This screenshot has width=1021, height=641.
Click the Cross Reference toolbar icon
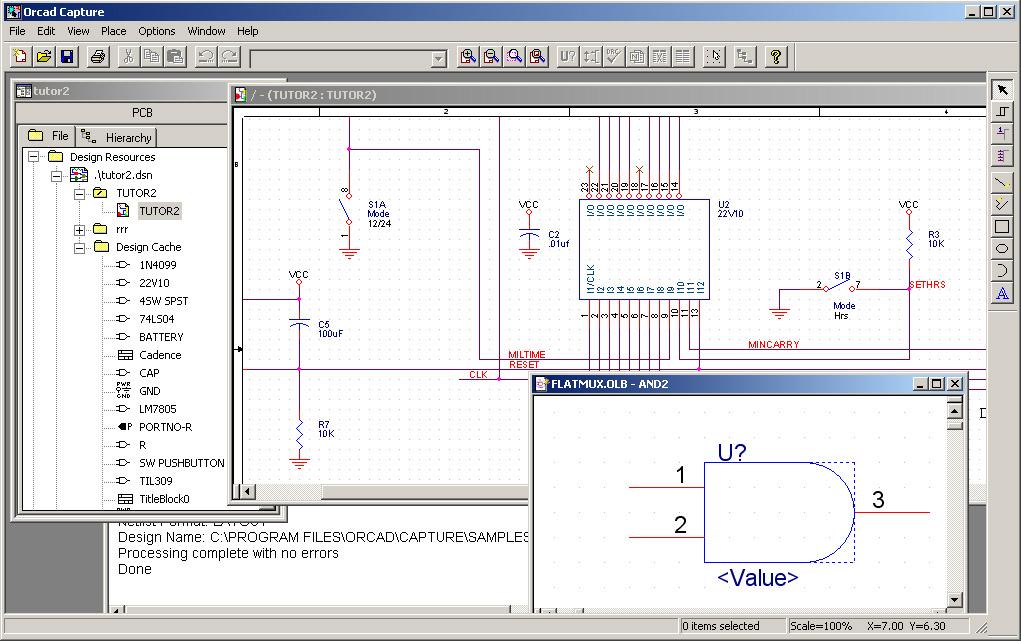[x=660, y=57]
